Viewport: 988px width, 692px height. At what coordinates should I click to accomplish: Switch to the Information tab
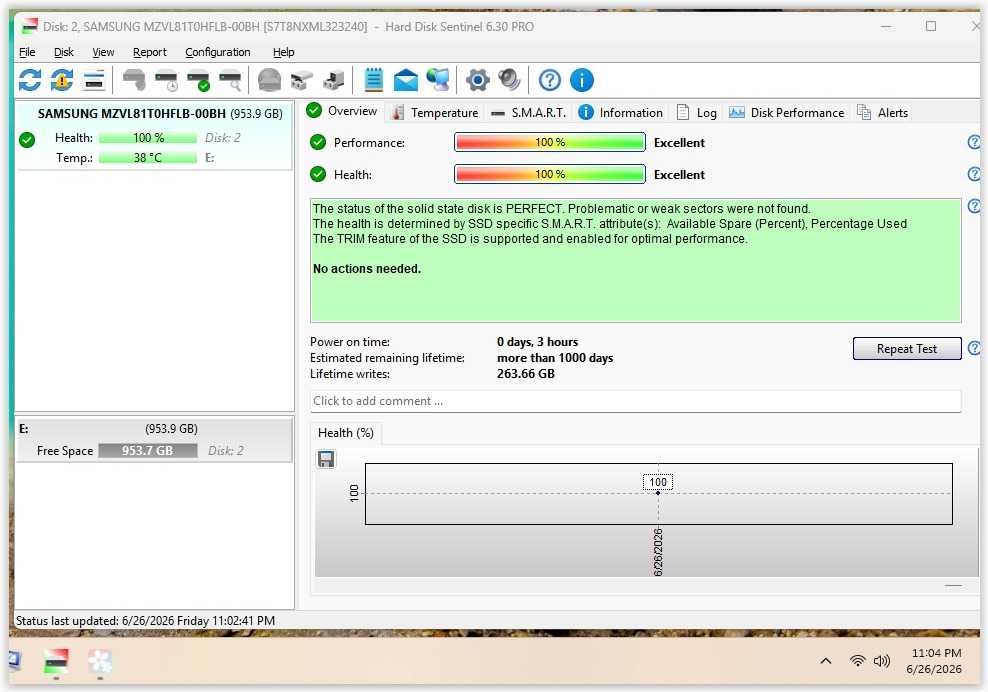(621, 113)
